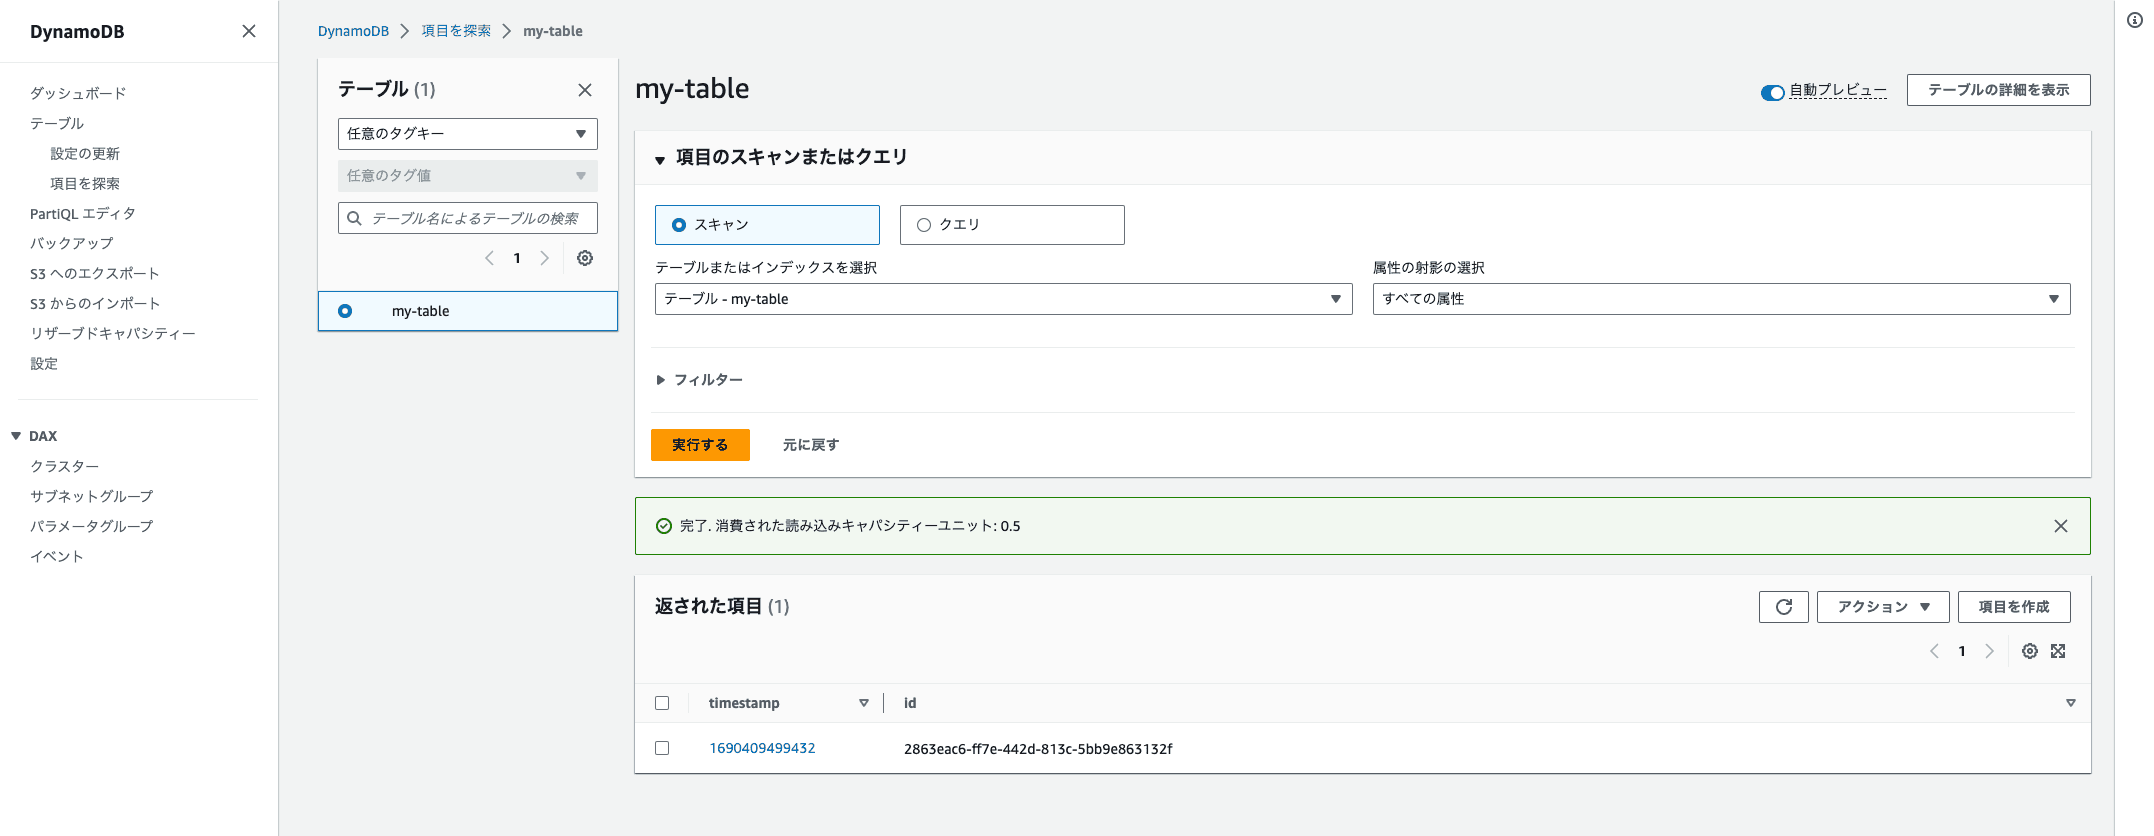Open DAX クラスター in sidebar
The height and width of the screenshot is (836, 2154).
point(65,466)
